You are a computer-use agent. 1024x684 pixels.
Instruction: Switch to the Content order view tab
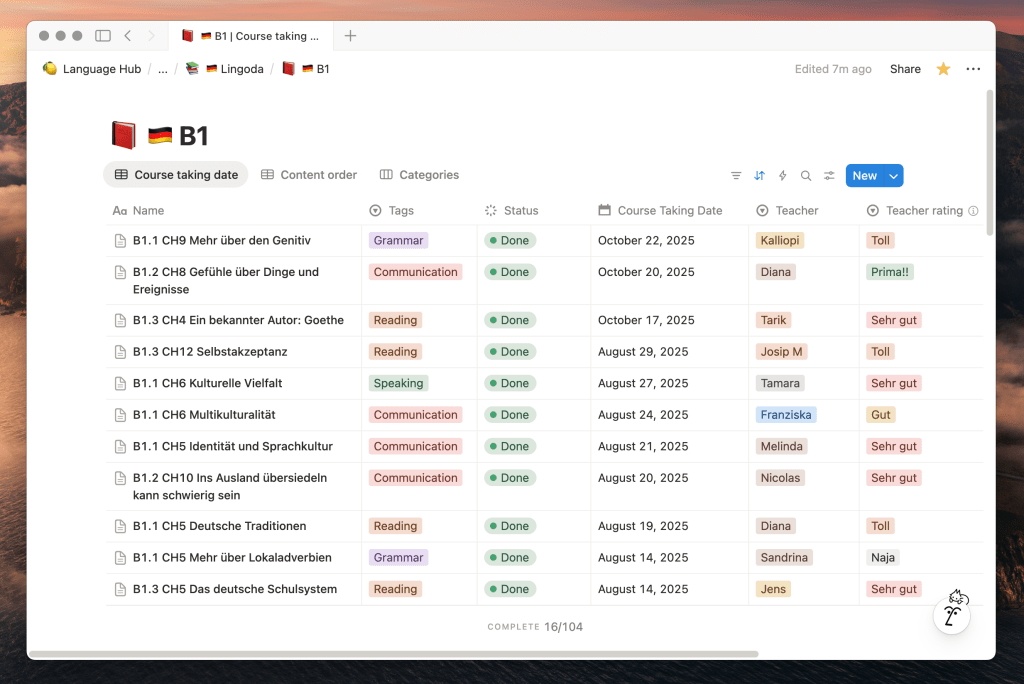309,175
